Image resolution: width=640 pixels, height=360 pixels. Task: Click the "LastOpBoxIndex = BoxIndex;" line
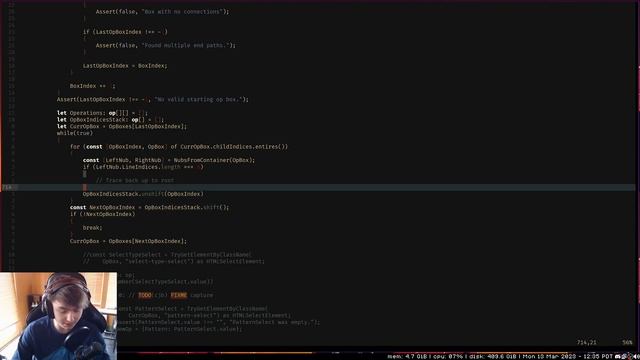pyautogui.click(x=125, y=66)
